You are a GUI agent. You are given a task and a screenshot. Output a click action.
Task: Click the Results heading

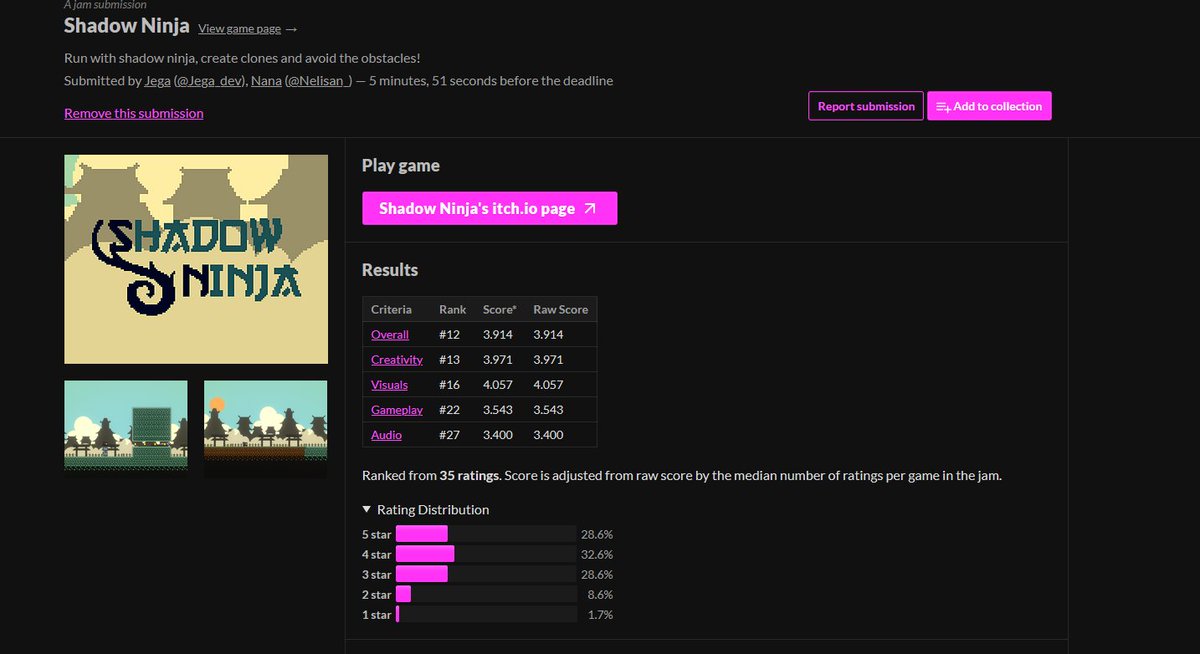click(390, 270)
